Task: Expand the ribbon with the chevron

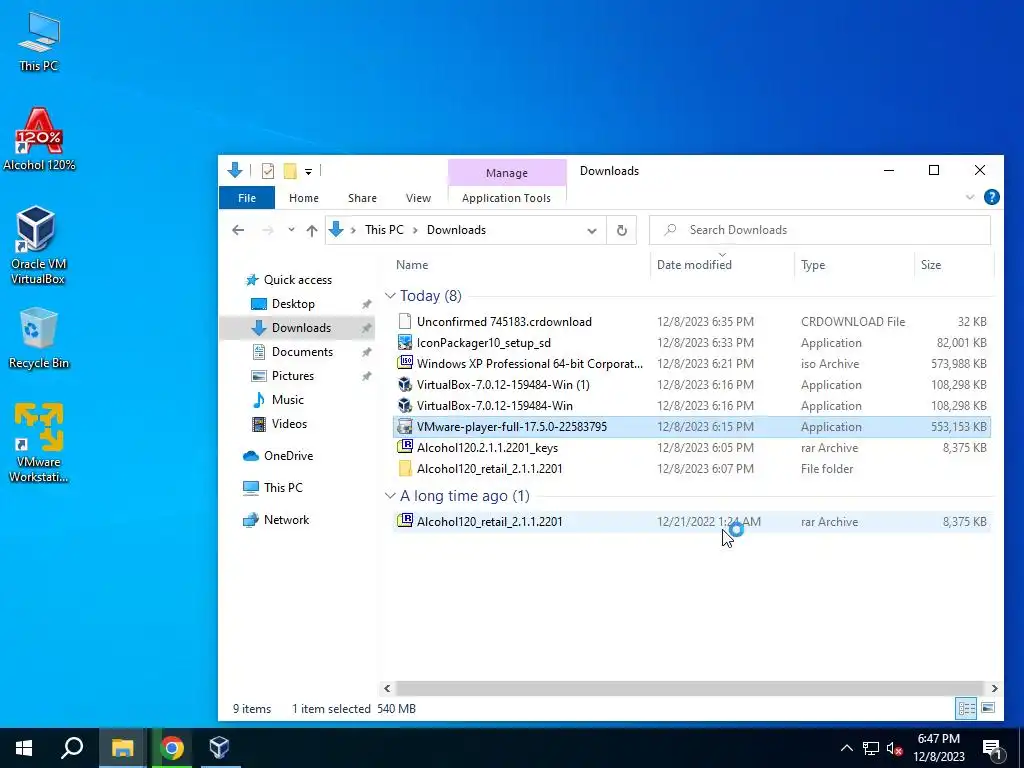Action: coord(970,197)
